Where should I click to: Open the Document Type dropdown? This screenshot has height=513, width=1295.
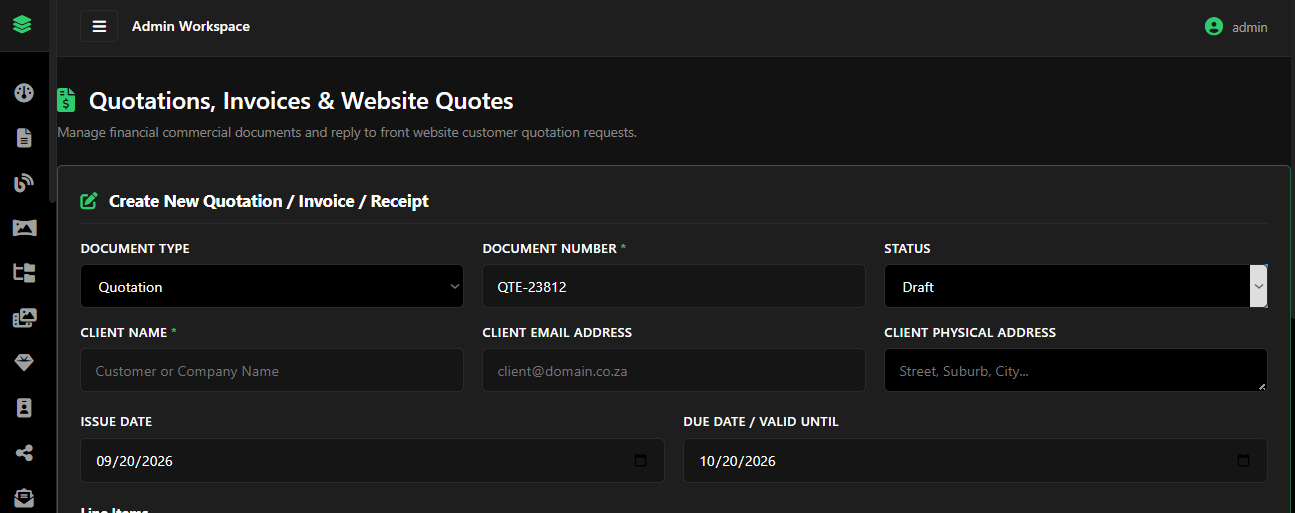click(x=272, y=286)
